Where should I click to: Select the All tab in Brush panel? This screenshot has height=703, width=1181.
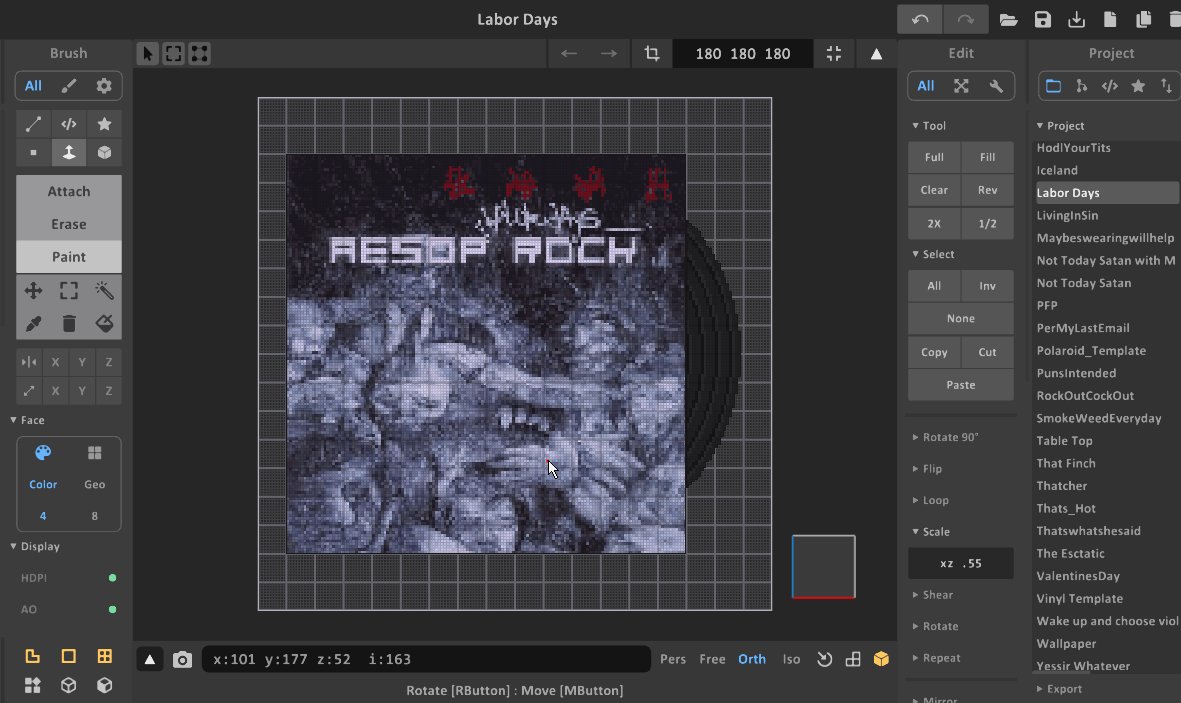33,86
